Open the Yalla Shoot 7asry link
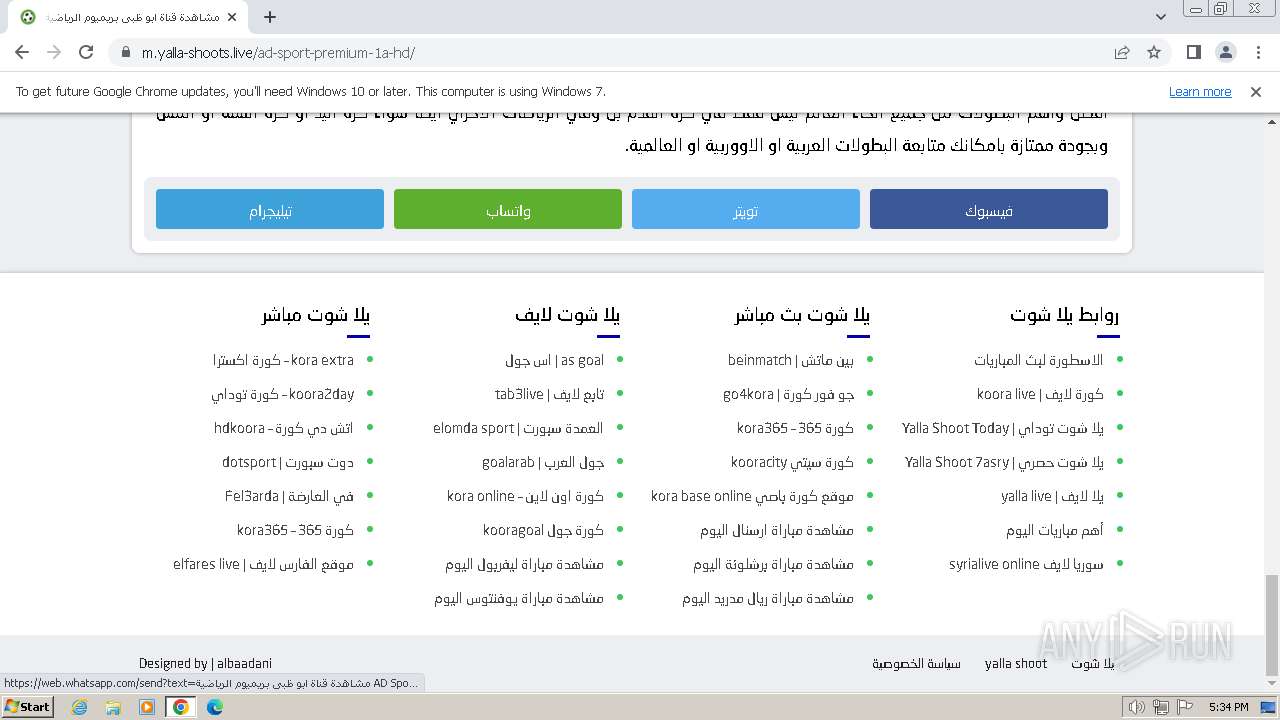This screenshot has width=1280, height=720. point(1004,462)
